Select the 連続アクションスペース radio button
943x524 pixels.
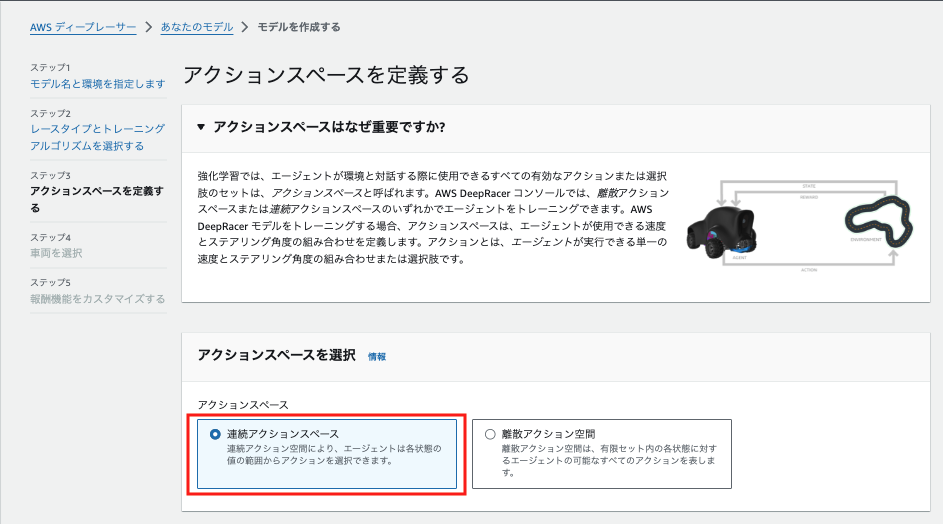215,434
